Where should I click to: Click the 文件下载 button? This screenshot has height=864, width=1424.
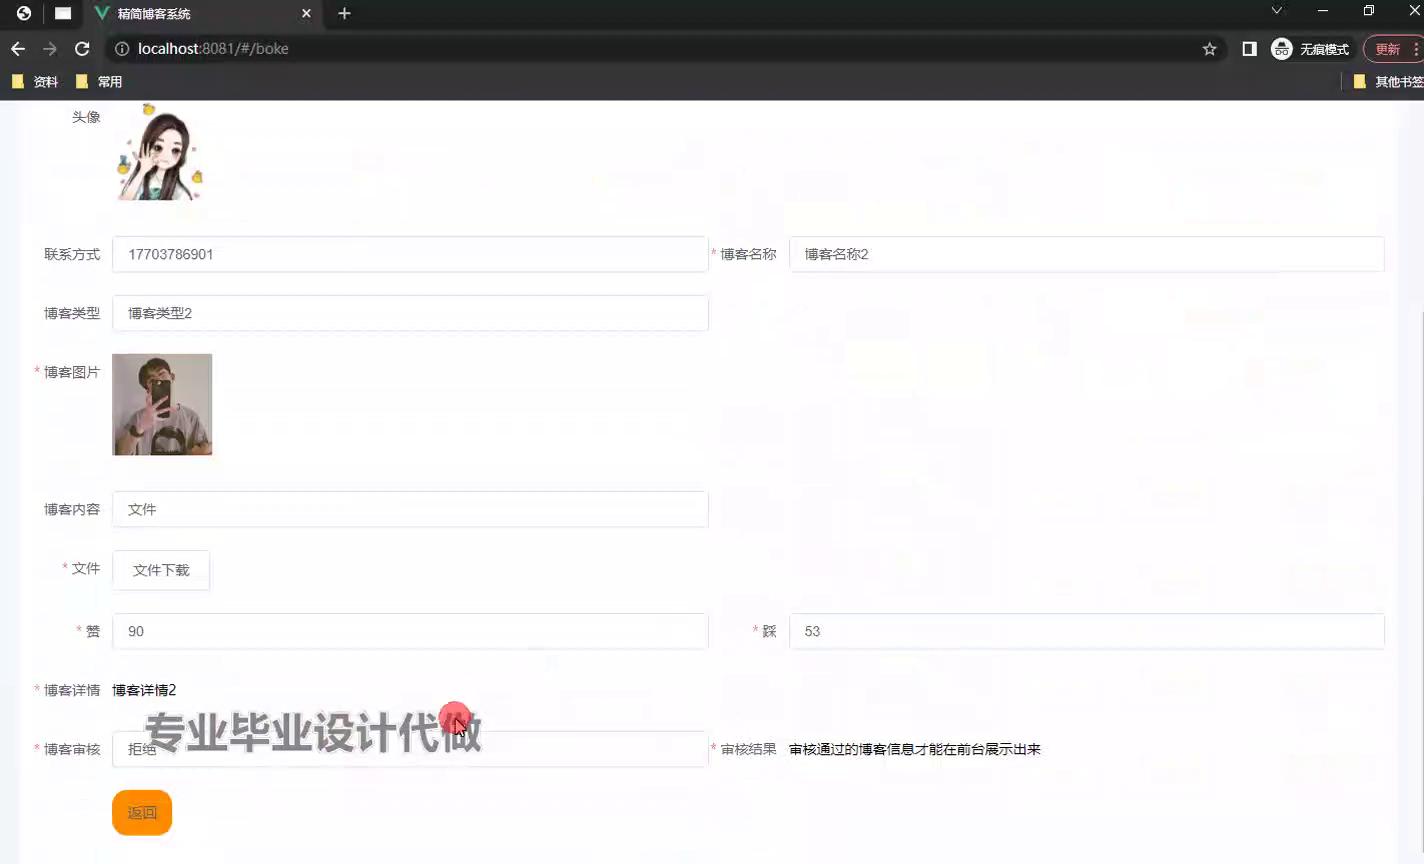point(161,570)
